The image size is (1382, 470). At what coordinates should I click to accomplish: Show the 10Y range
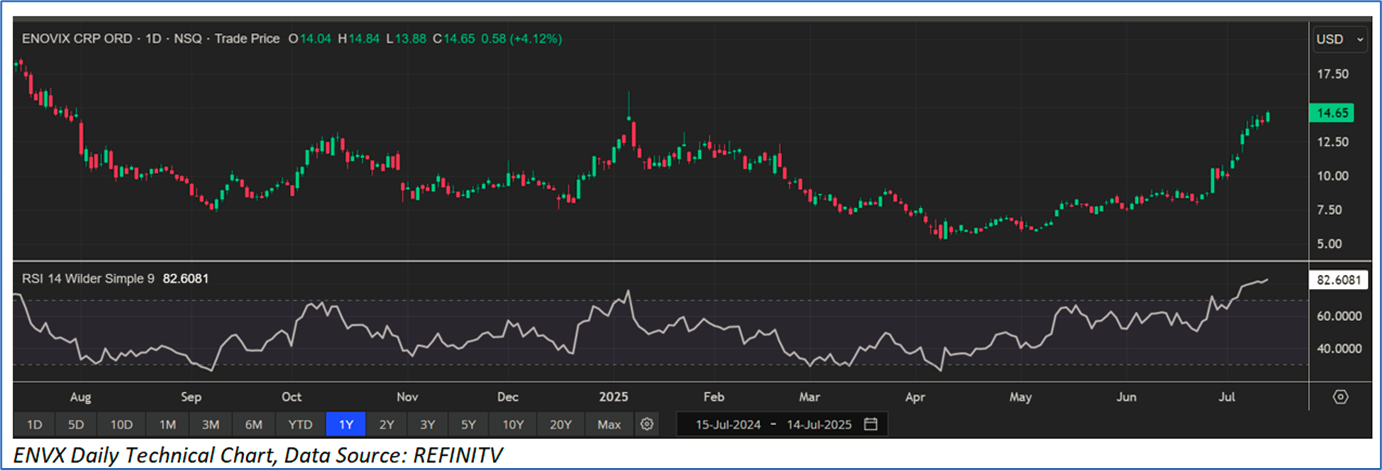(513, 424)
